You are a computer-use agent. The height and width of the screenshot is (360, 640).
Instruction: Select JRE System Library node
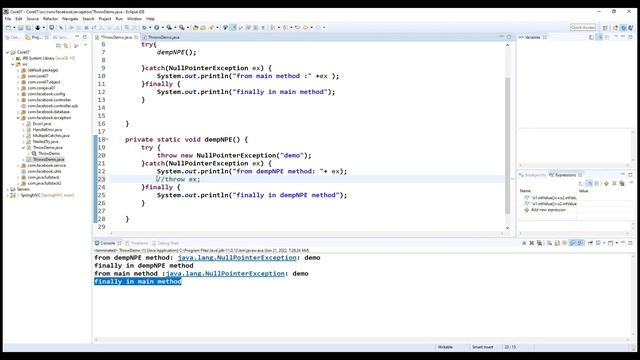[x=46, y=58]
